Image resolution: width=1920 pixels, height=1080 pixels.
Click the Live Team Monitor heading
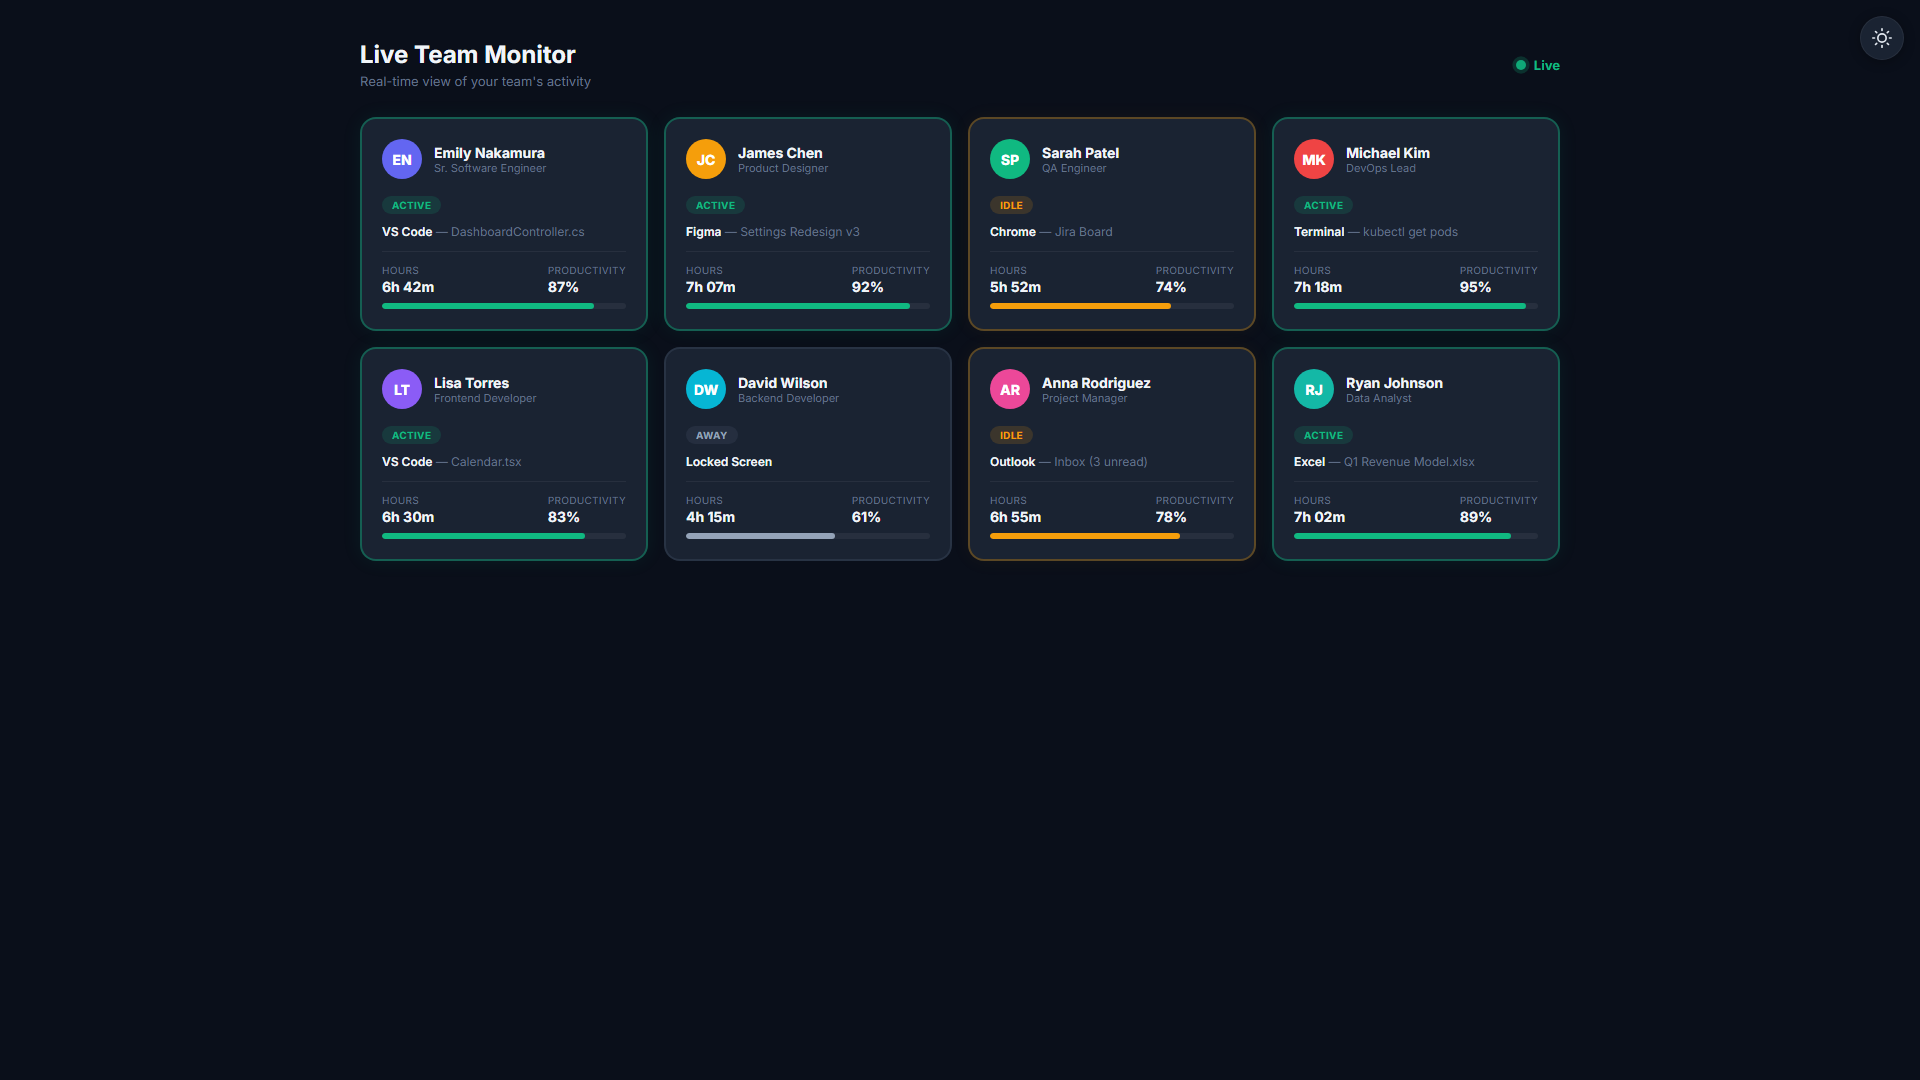(467, 54)
